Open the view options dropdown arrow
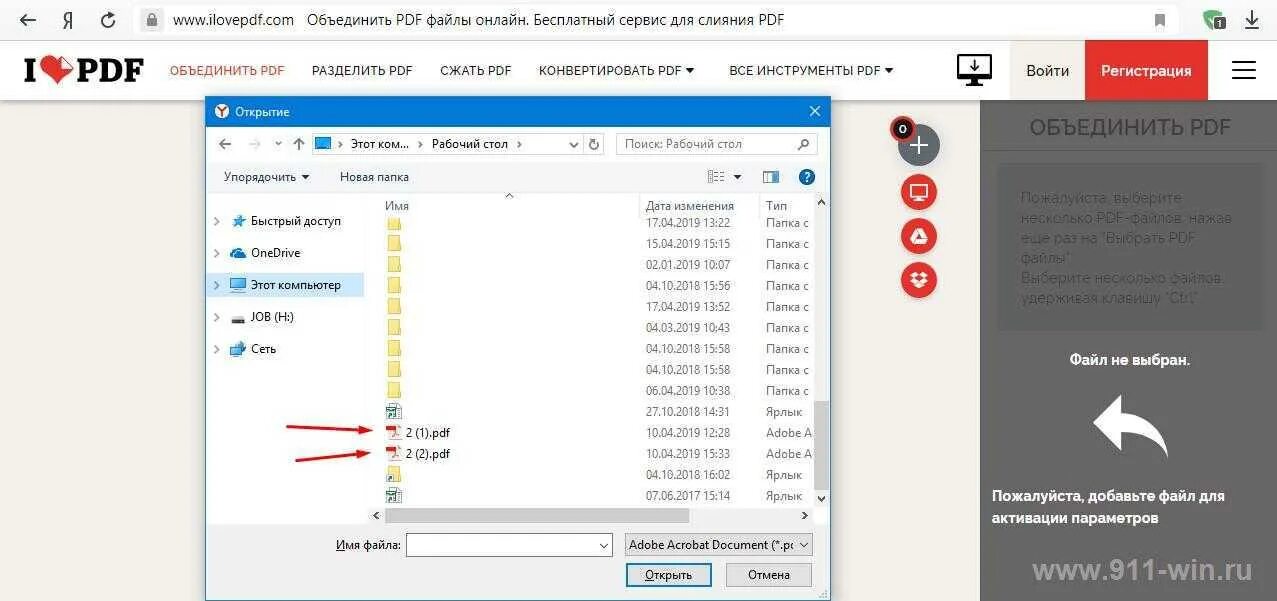Viewport: 1277px width, 601px height. (738, 177)
